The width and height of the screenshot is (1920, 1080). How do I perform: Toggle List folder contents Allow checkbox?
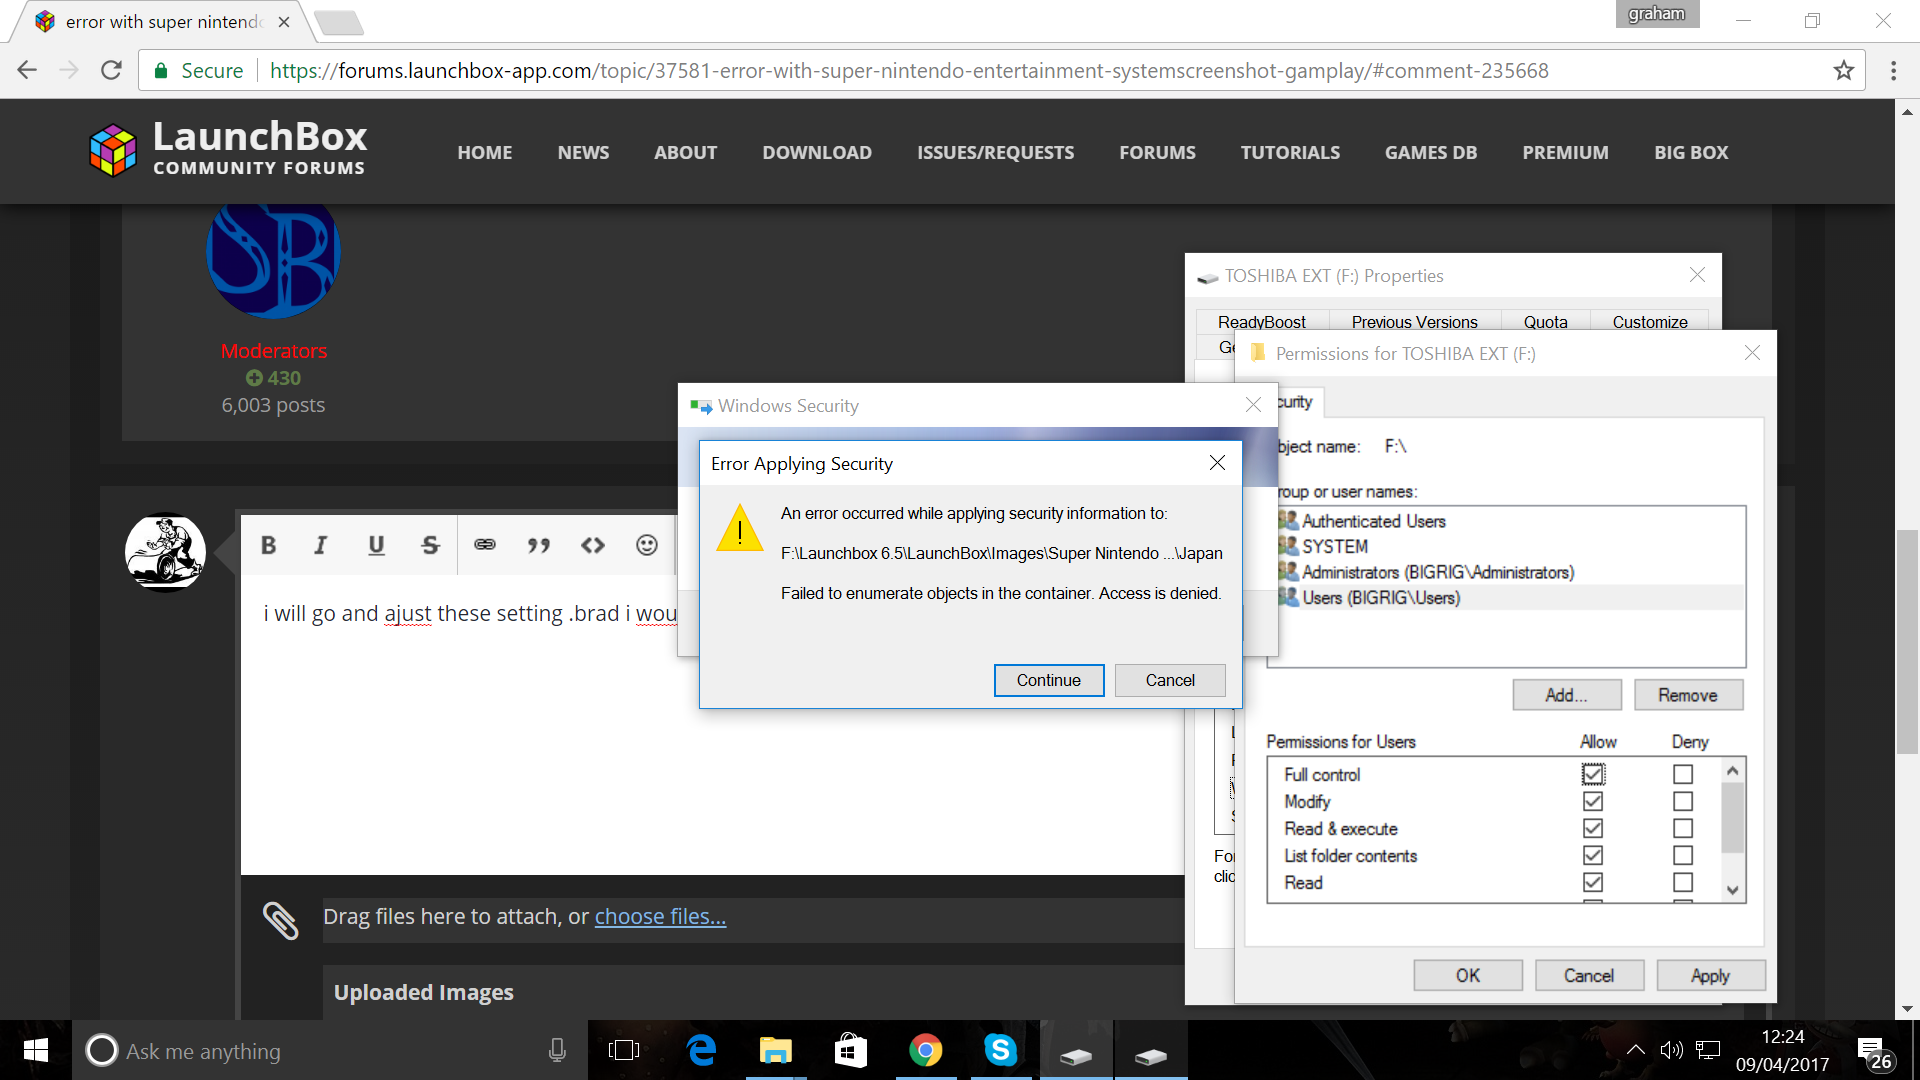coord(1593,855)
